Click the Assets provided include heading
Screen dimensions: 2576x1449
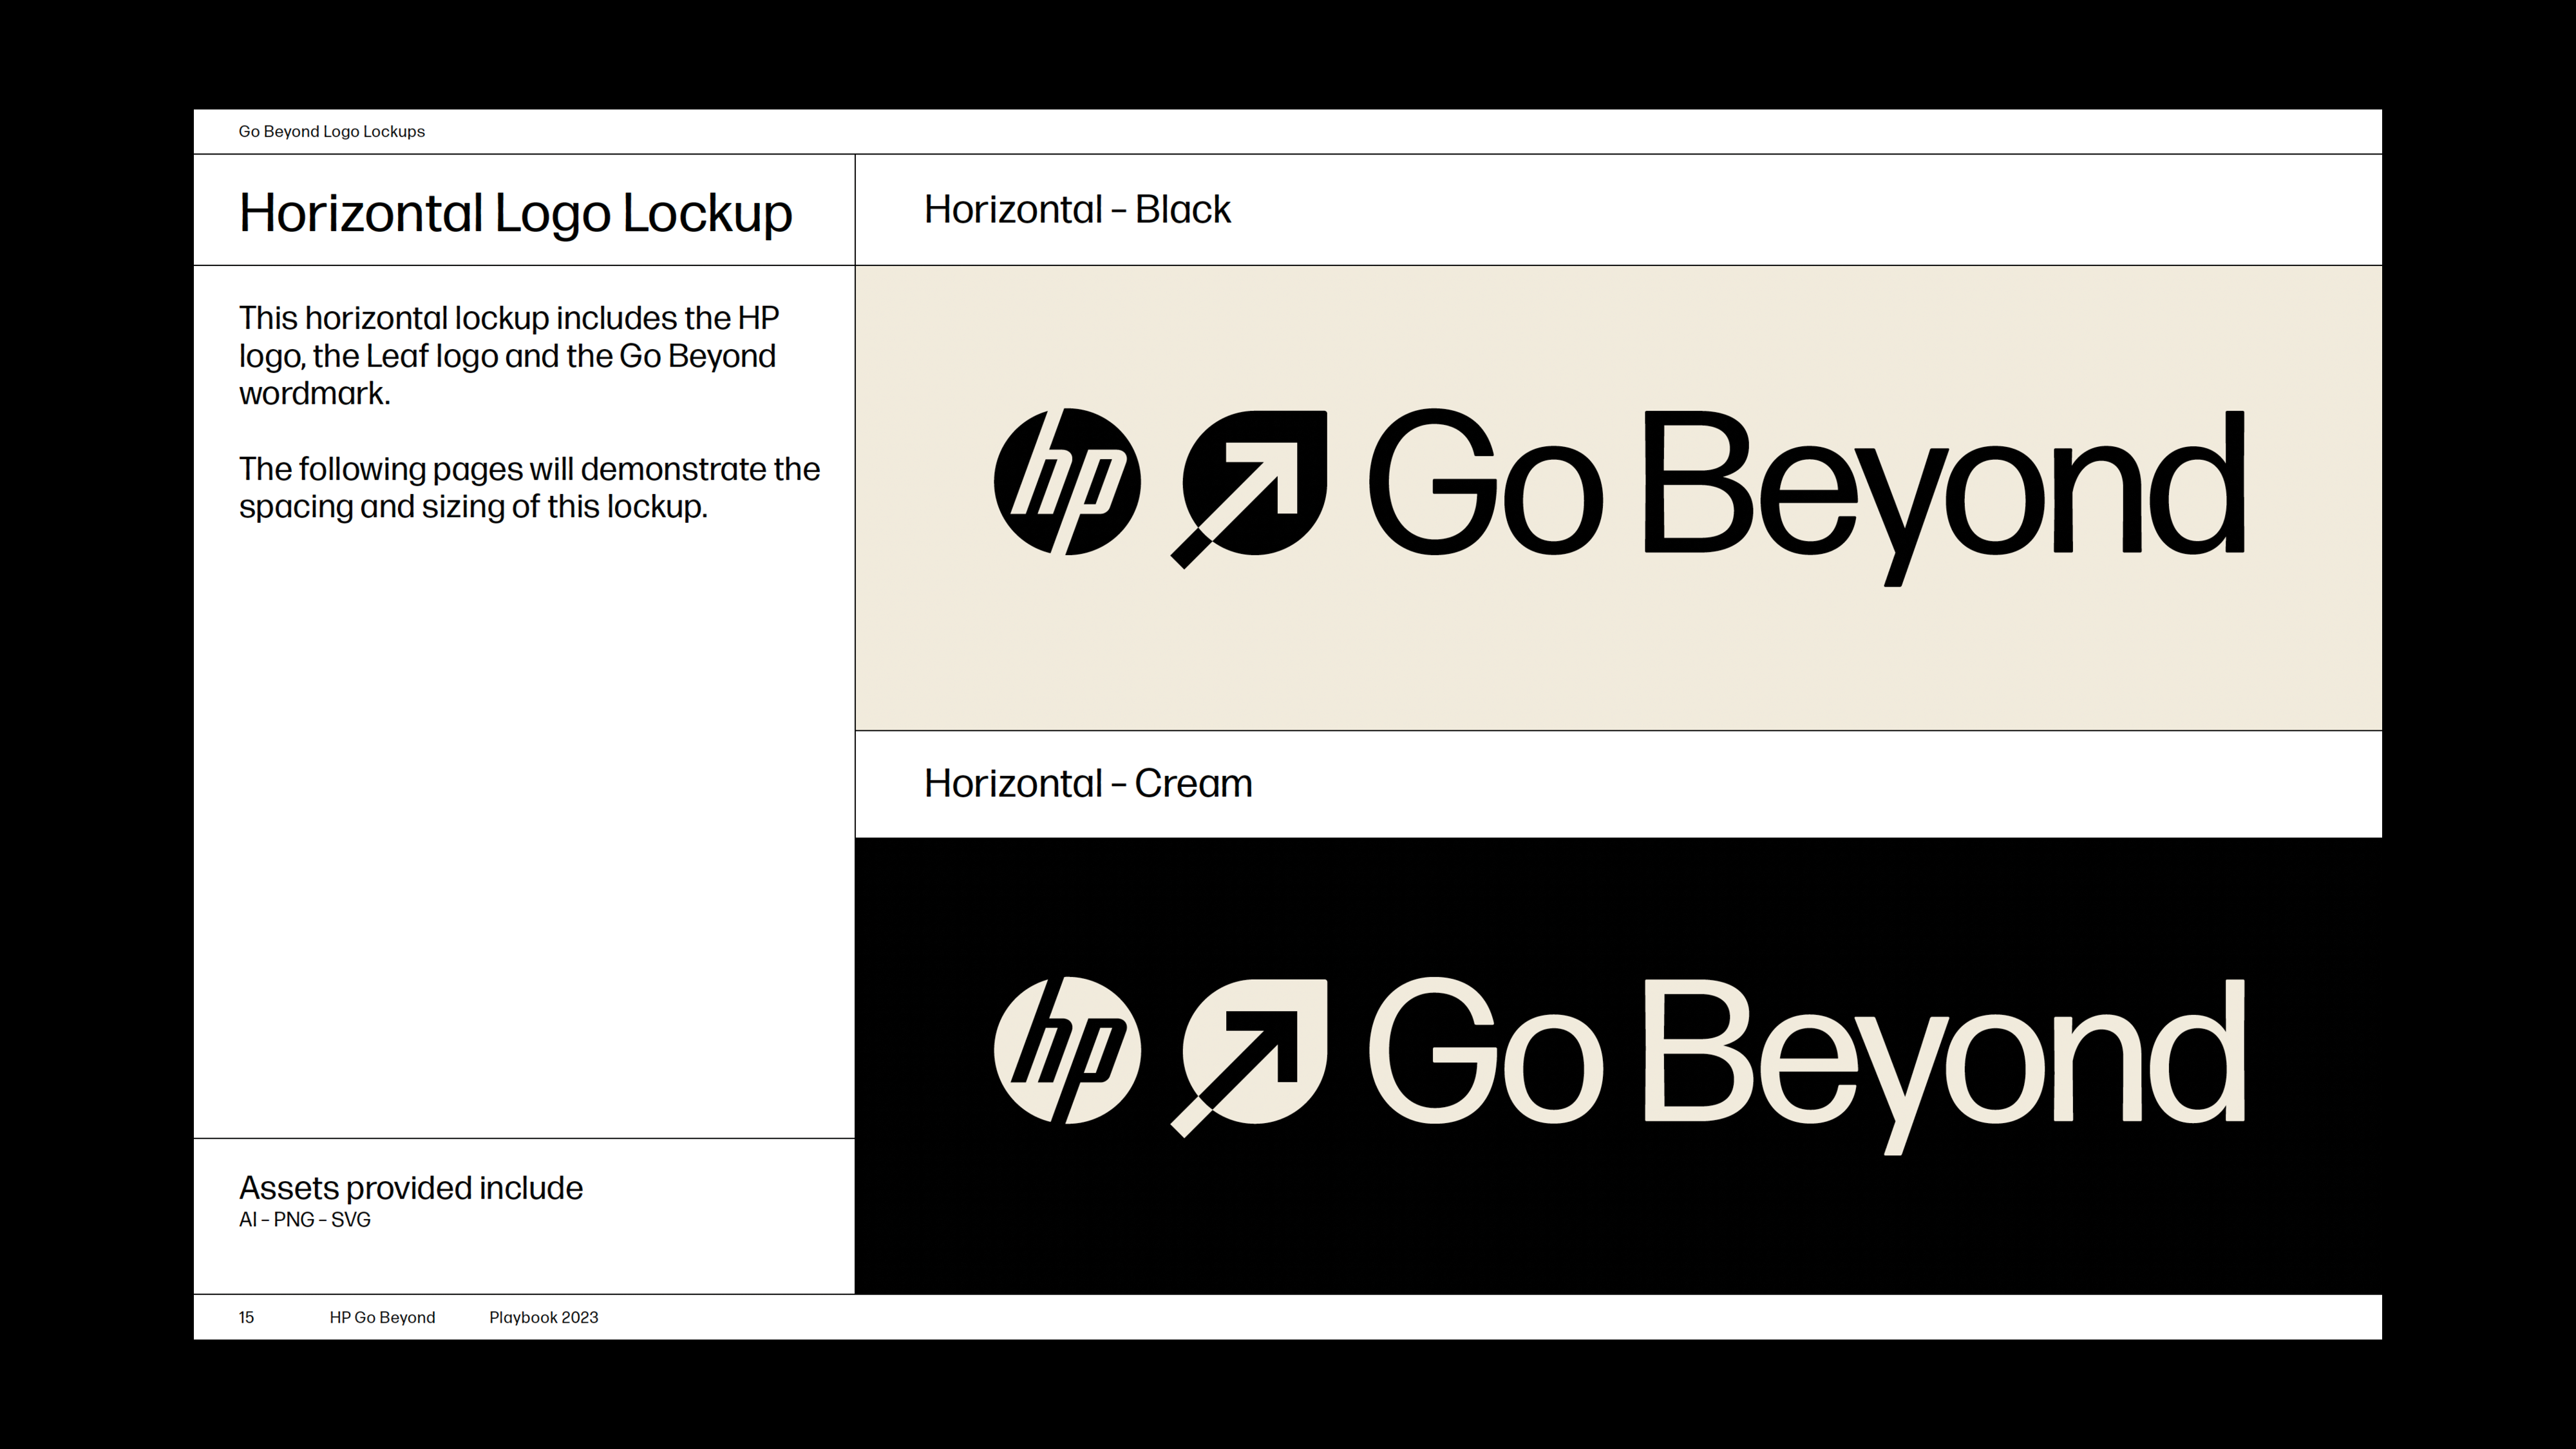(x=410, y=1188)
